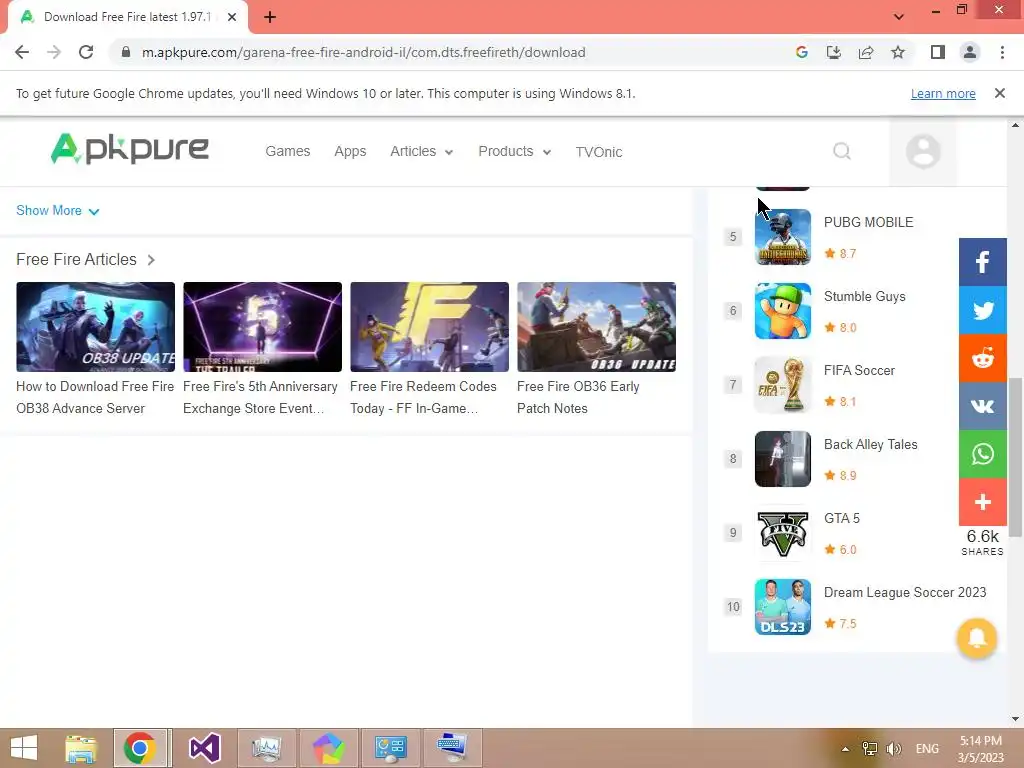The width and height of the screenshot is (1024, 768).
Task: Open FIFA Soccer app icon
Action: [x=782, y=385]
